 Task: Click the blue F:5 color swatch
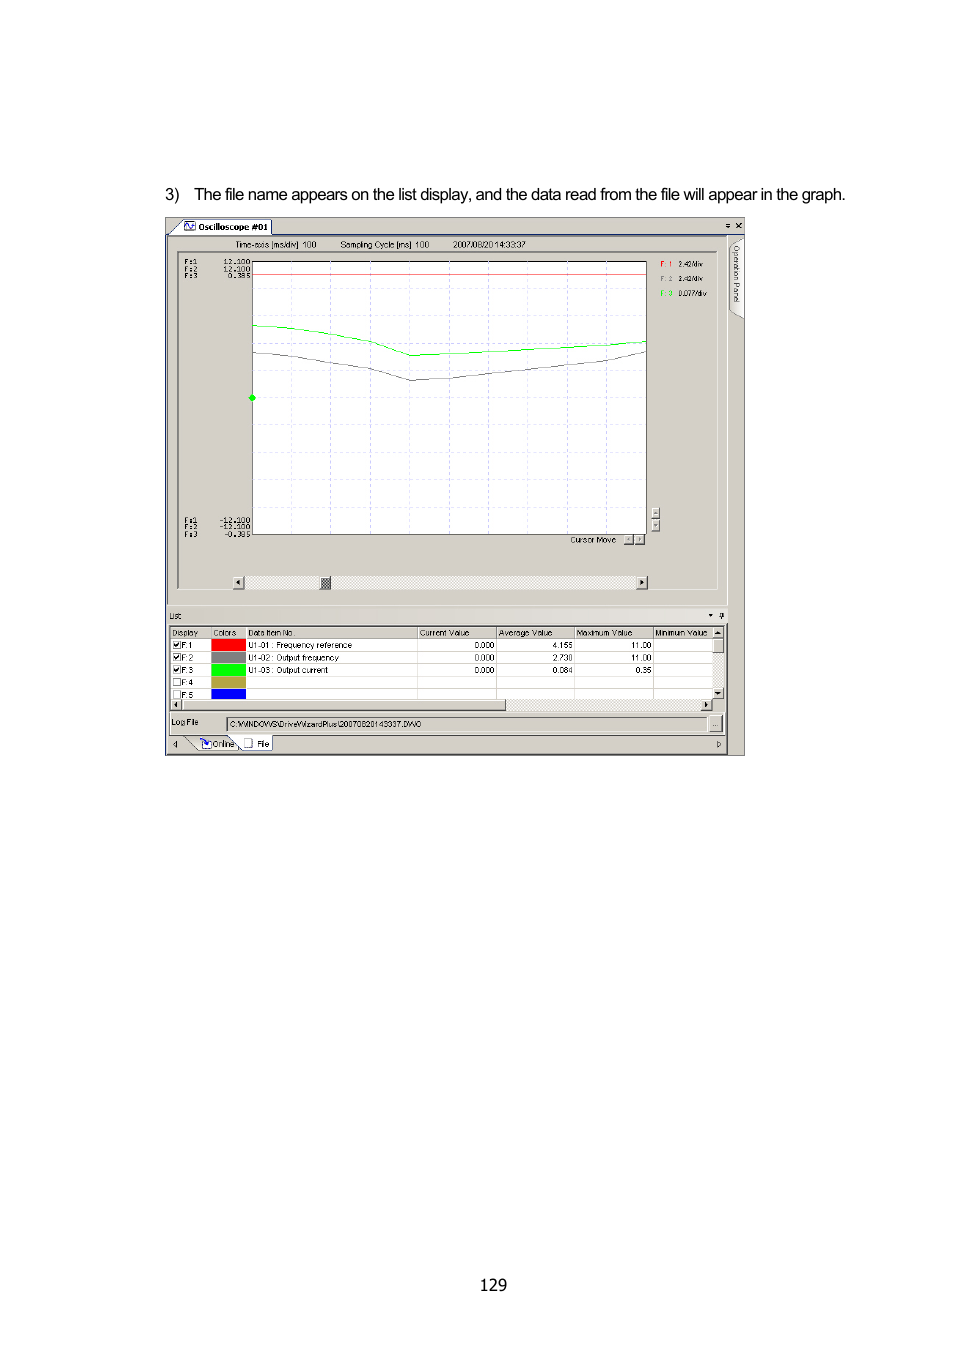point(228,694)
